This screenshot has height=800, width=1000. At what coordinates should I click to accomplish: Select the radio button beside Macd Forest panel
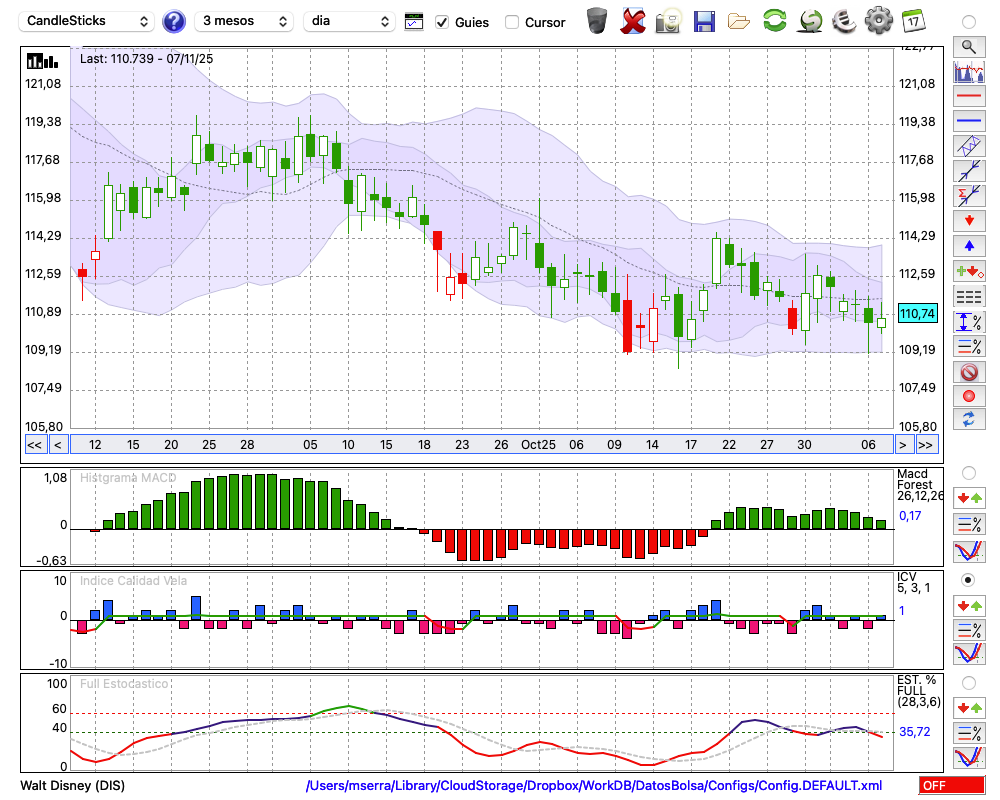(x=968, y=472)
